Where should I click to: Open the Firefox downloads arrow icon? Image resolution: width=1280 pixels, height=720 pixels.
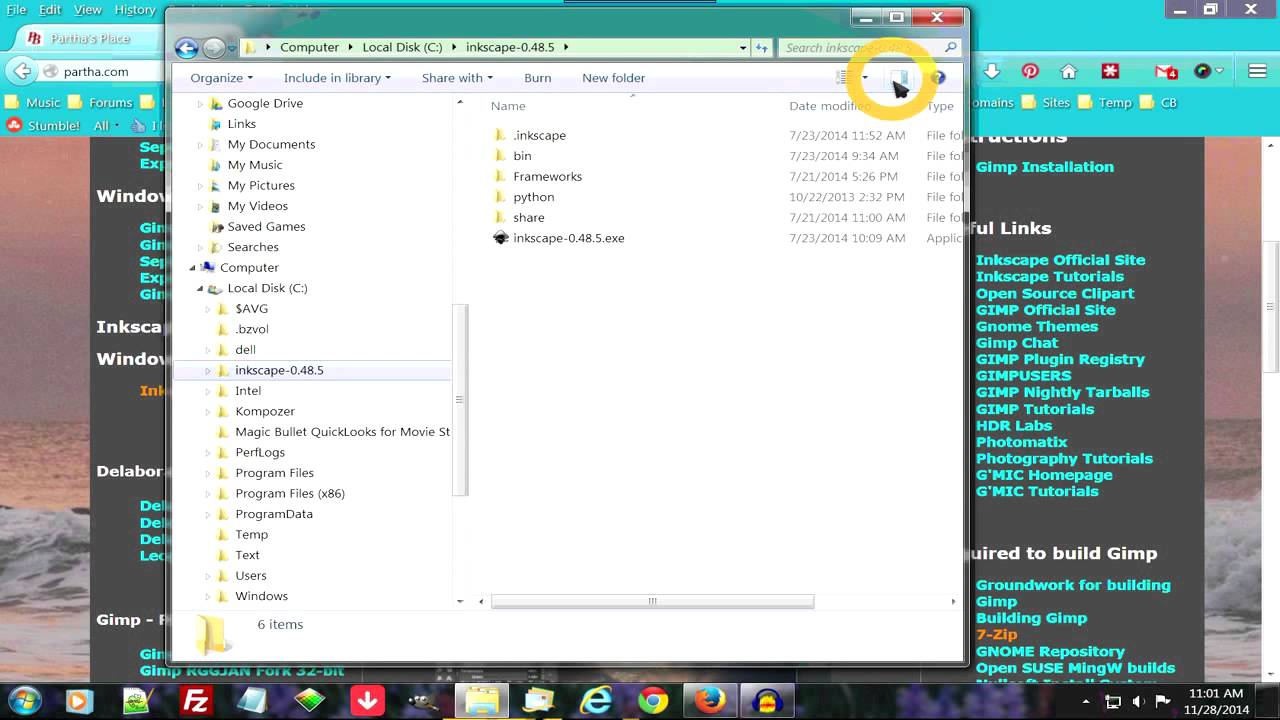(992, 71)
